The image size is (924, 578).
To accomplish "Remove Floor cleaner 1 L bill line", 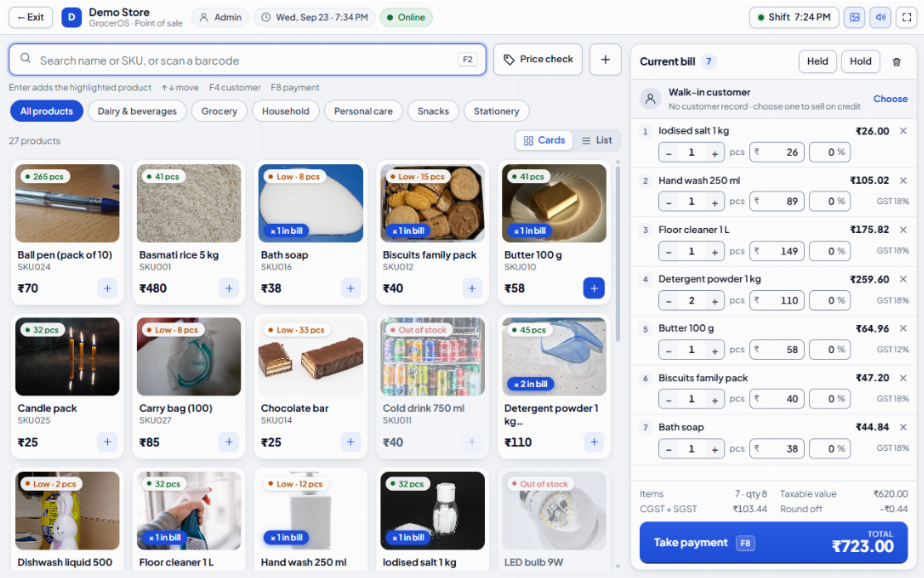I will (x=903, y=230).
